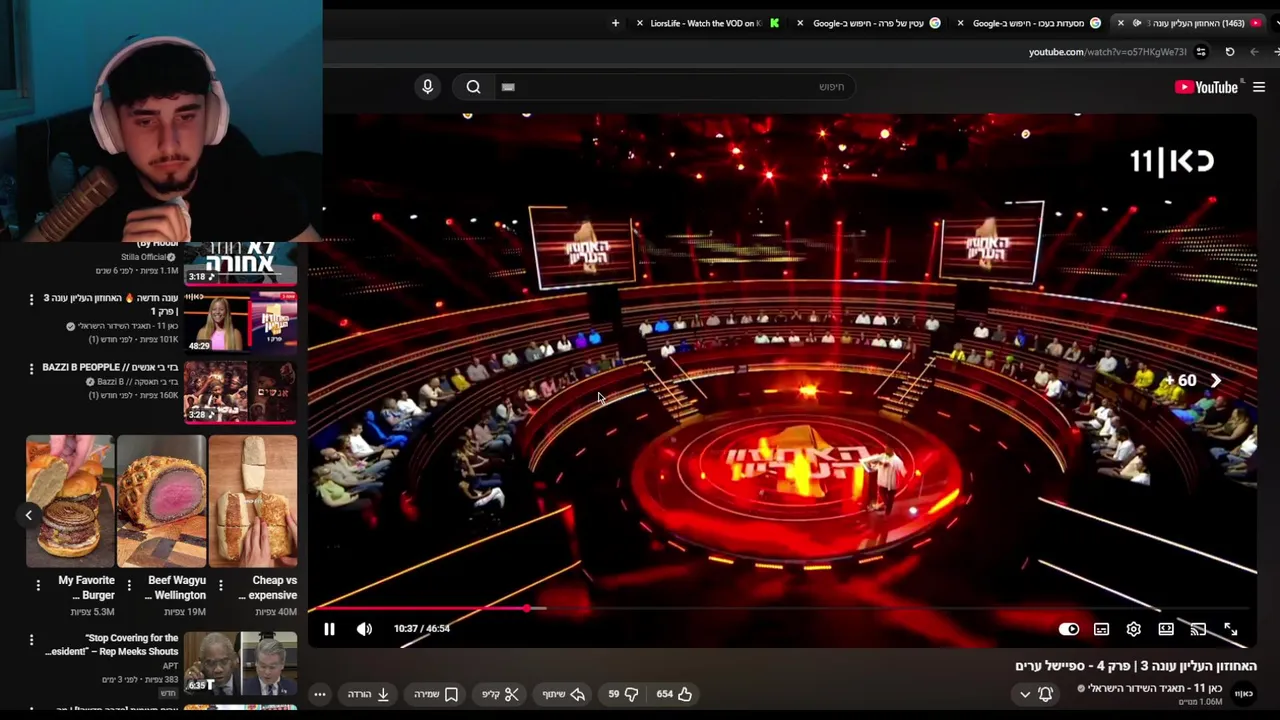Close the עטין של פרה Google tab
Screen dimensions: 1280x720
click(x=800, y=23)
